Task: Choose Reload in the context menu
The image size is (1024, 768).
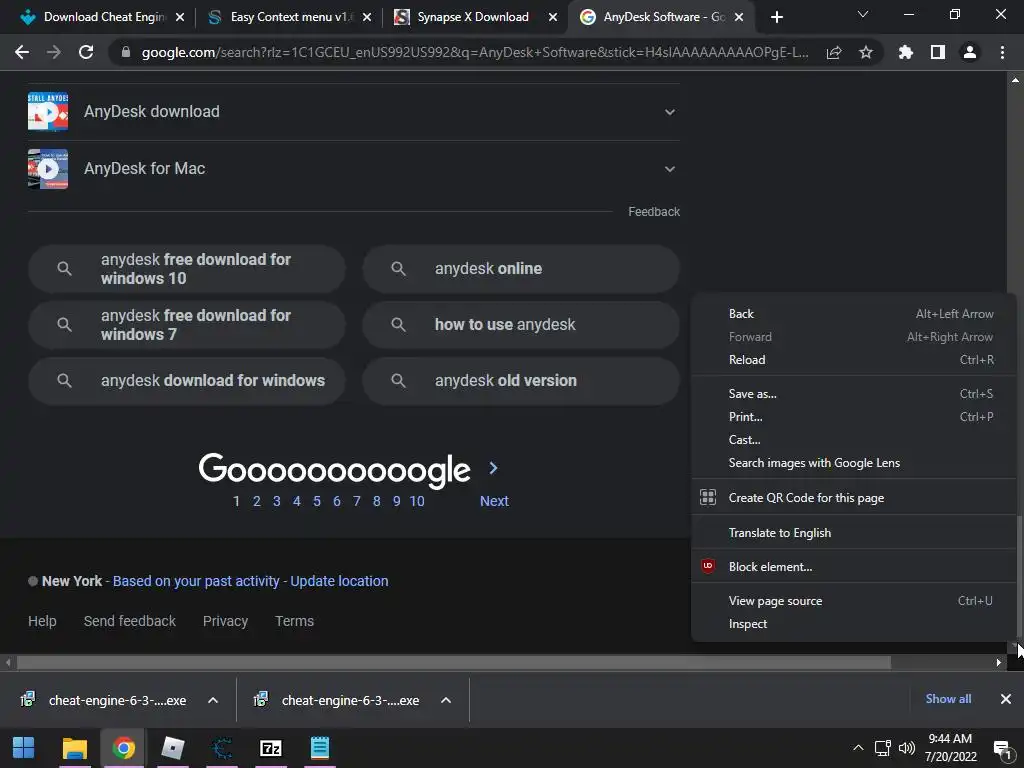Action: click(854, 360)
